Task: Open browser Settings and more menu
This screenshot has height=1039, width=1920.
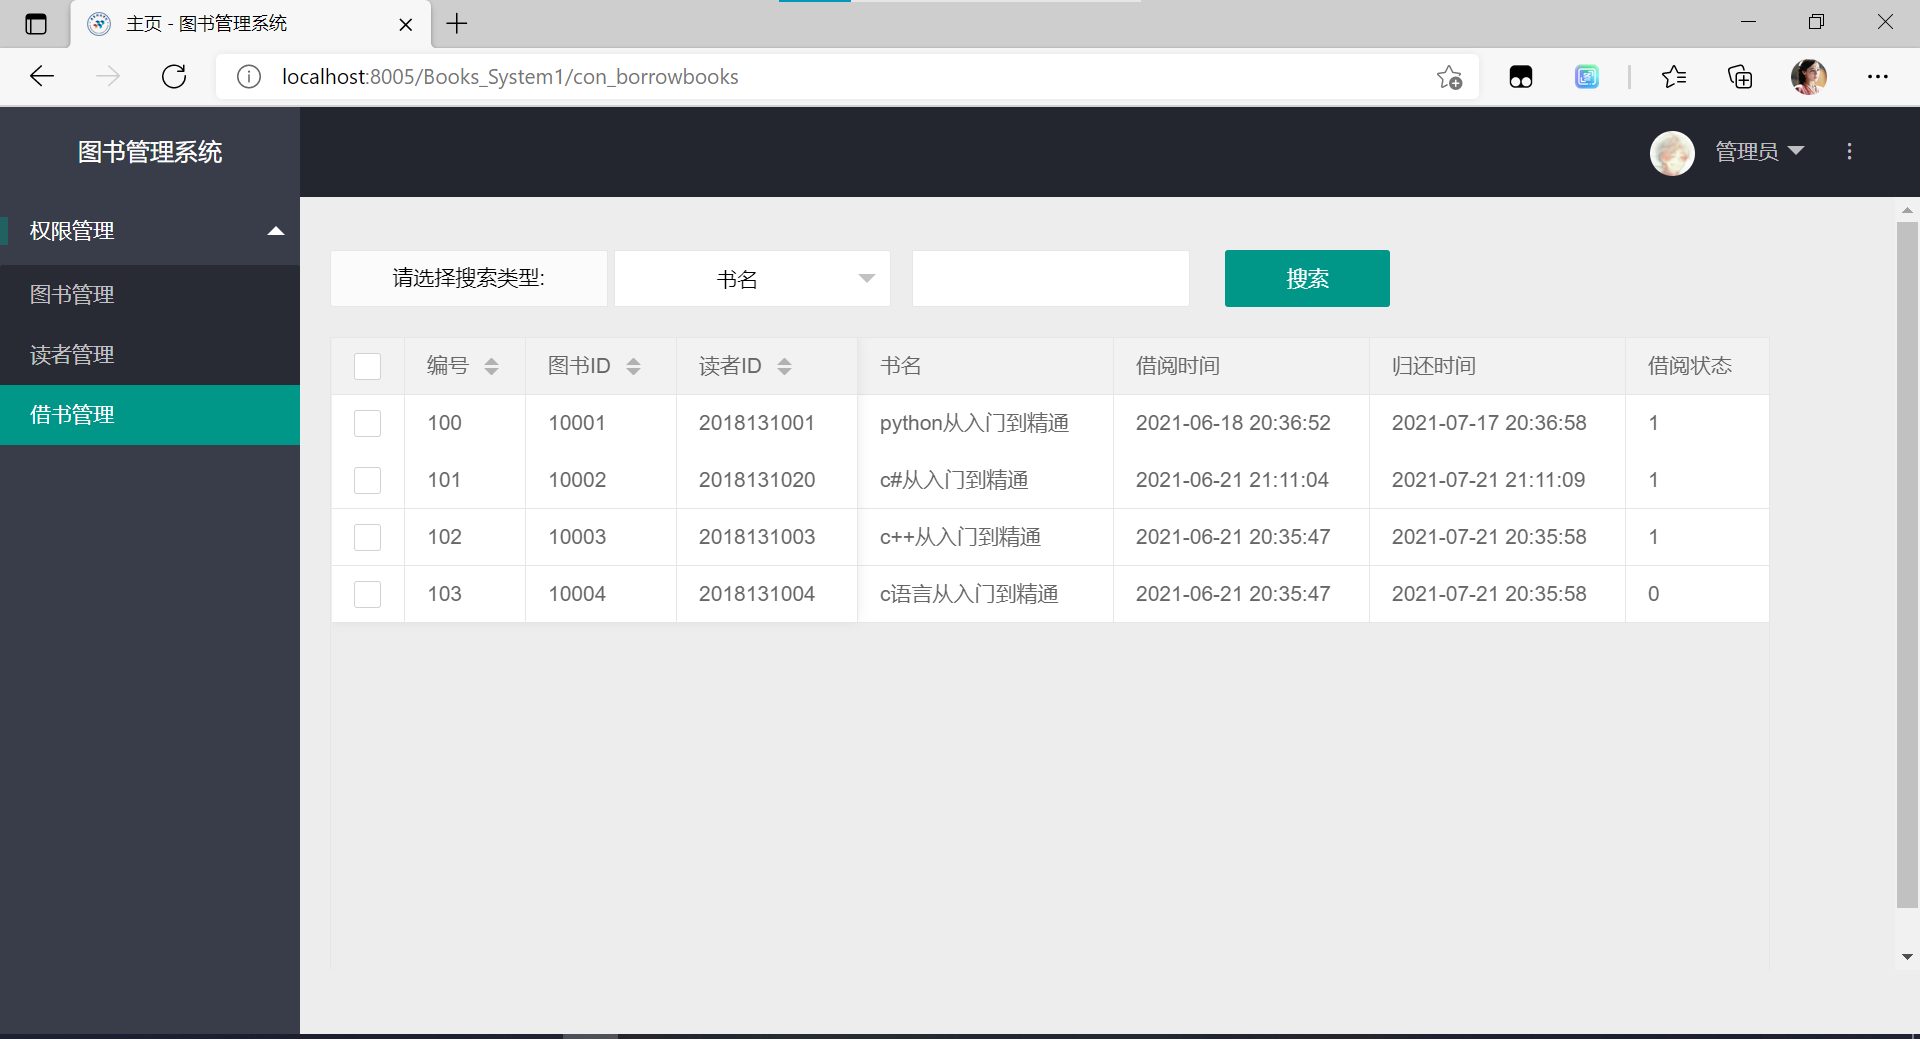Action: point(1878,77)
